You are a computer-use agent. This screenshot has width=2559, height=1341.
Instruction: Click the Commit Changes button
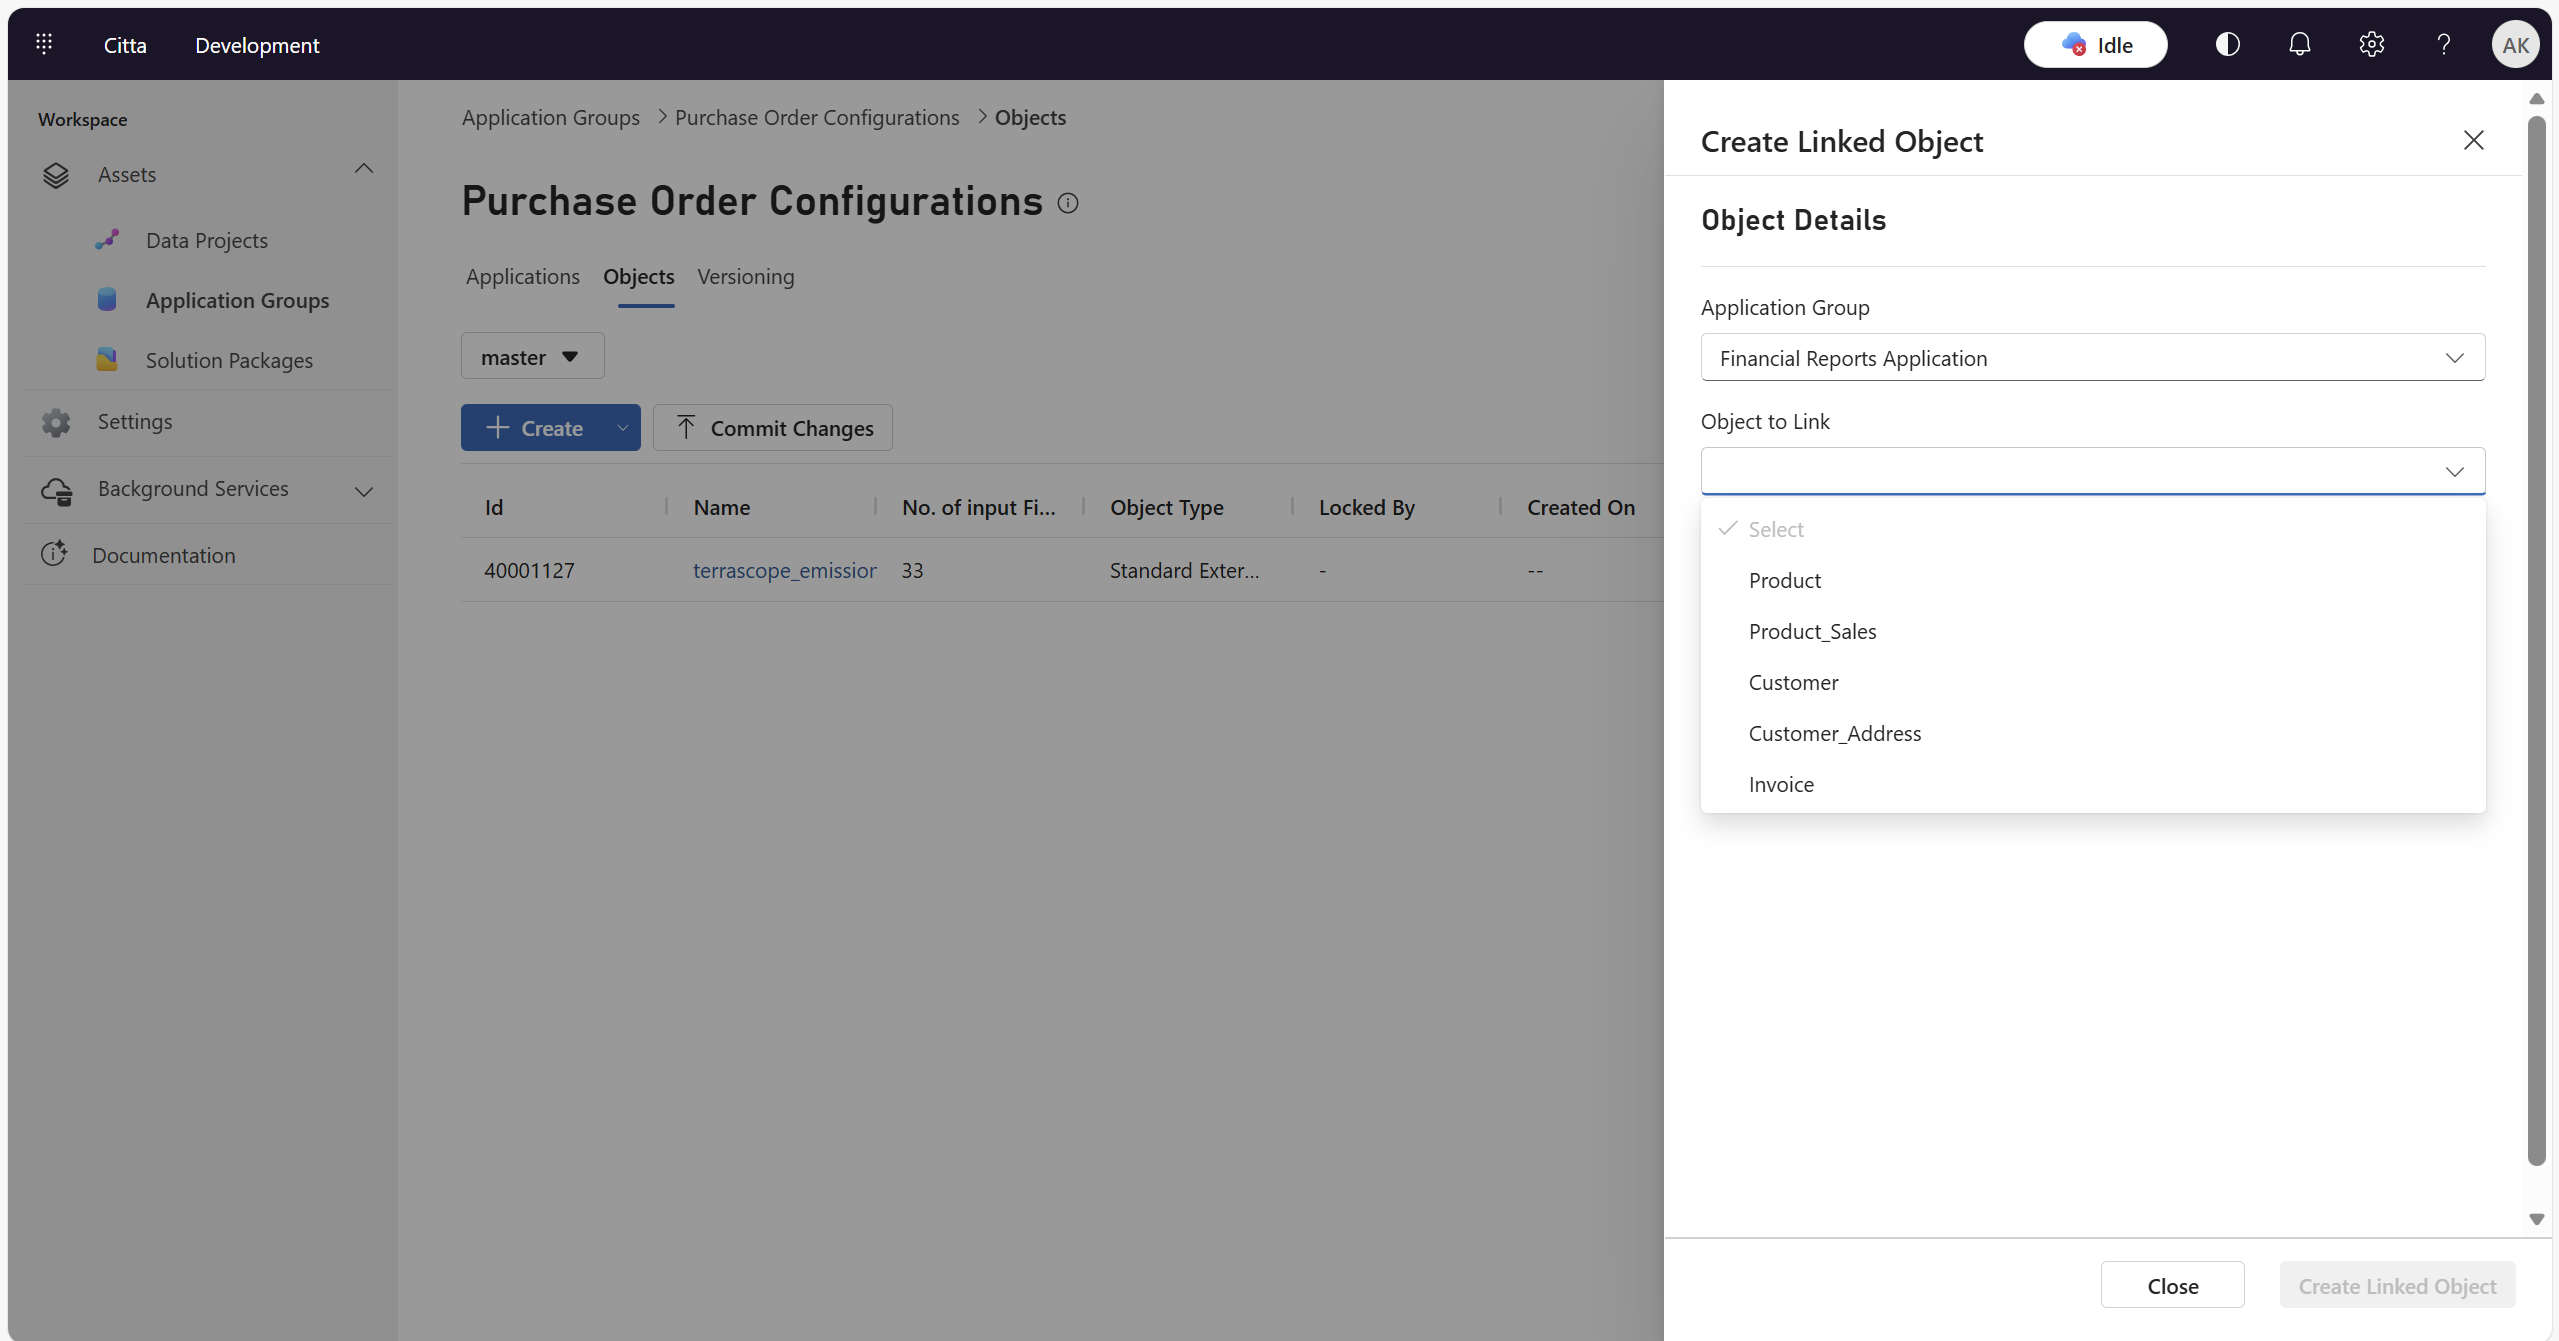773,428
